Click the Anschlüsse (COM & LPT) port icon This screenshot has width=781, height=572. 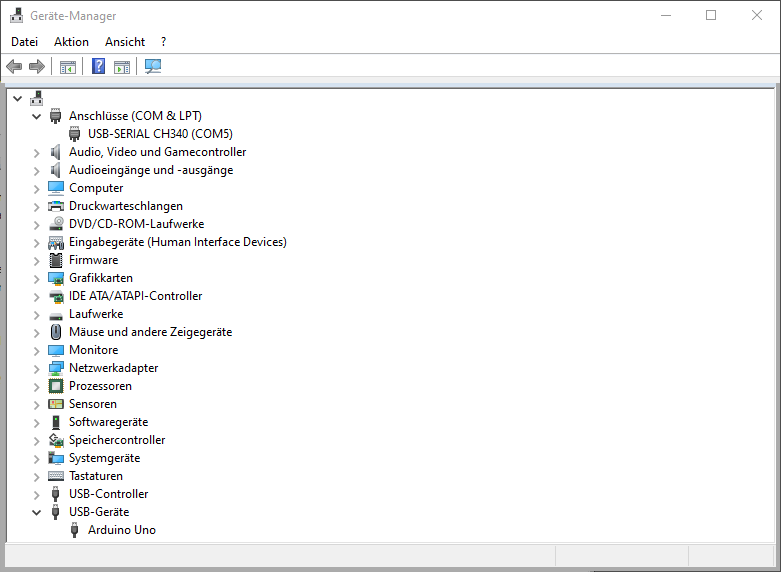point(55,116)
